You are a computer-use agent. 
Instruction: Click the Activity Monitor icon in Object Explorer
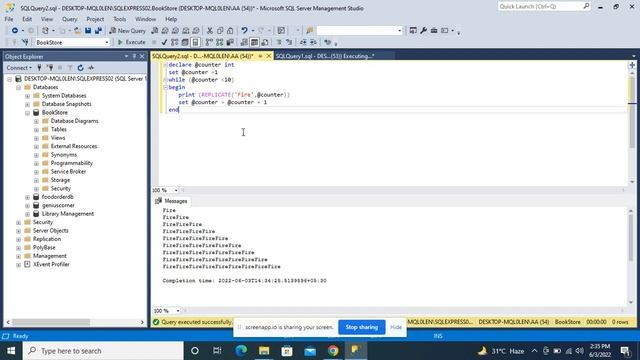pos(91,68)
